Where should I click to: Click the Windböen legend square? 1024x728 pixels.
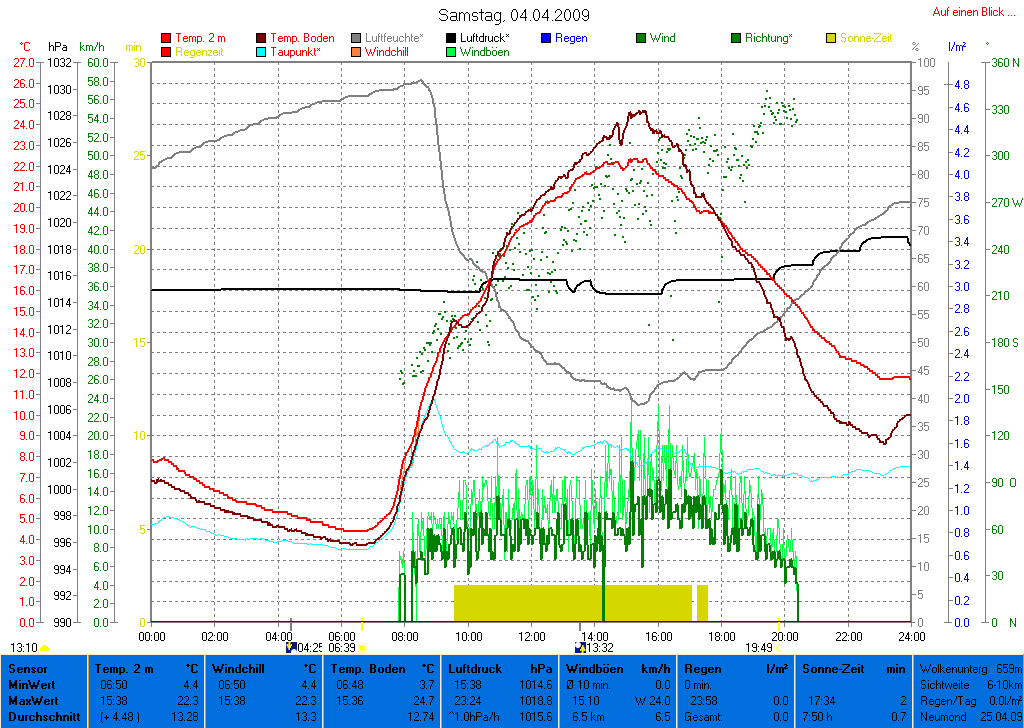453,52
